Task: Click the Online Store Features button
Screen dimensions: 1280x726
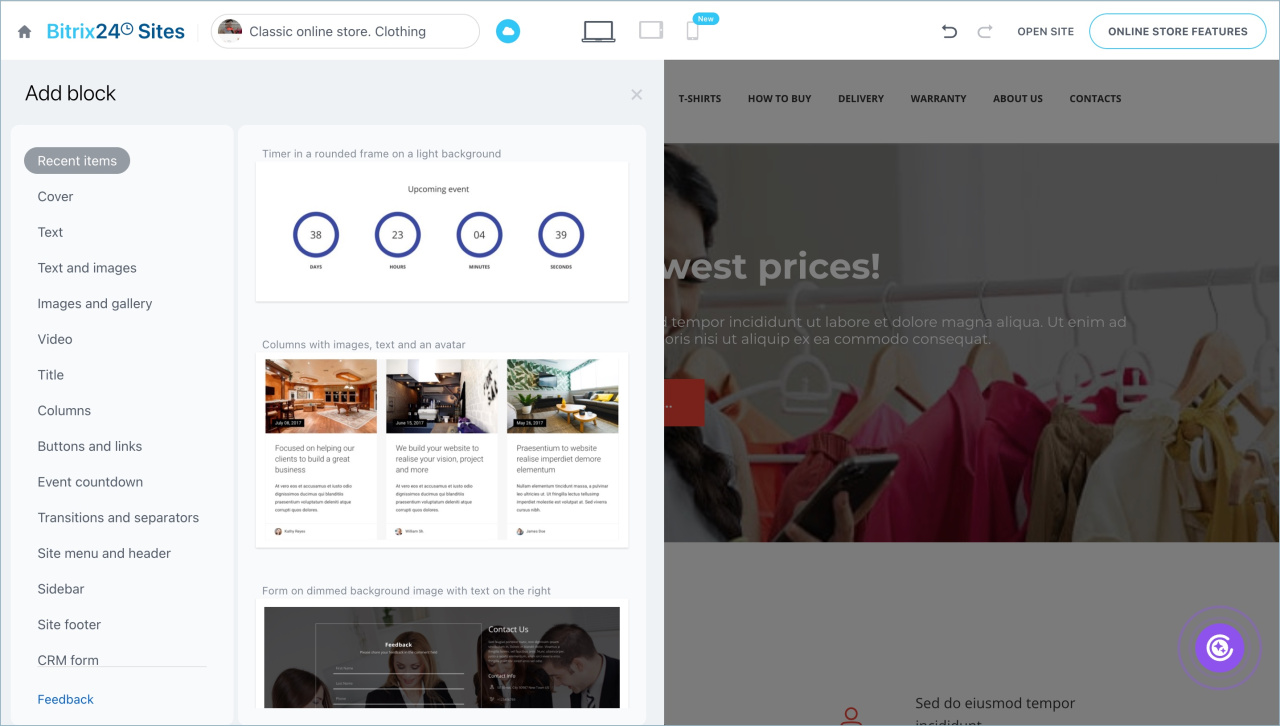Action: coord(1177,32)
